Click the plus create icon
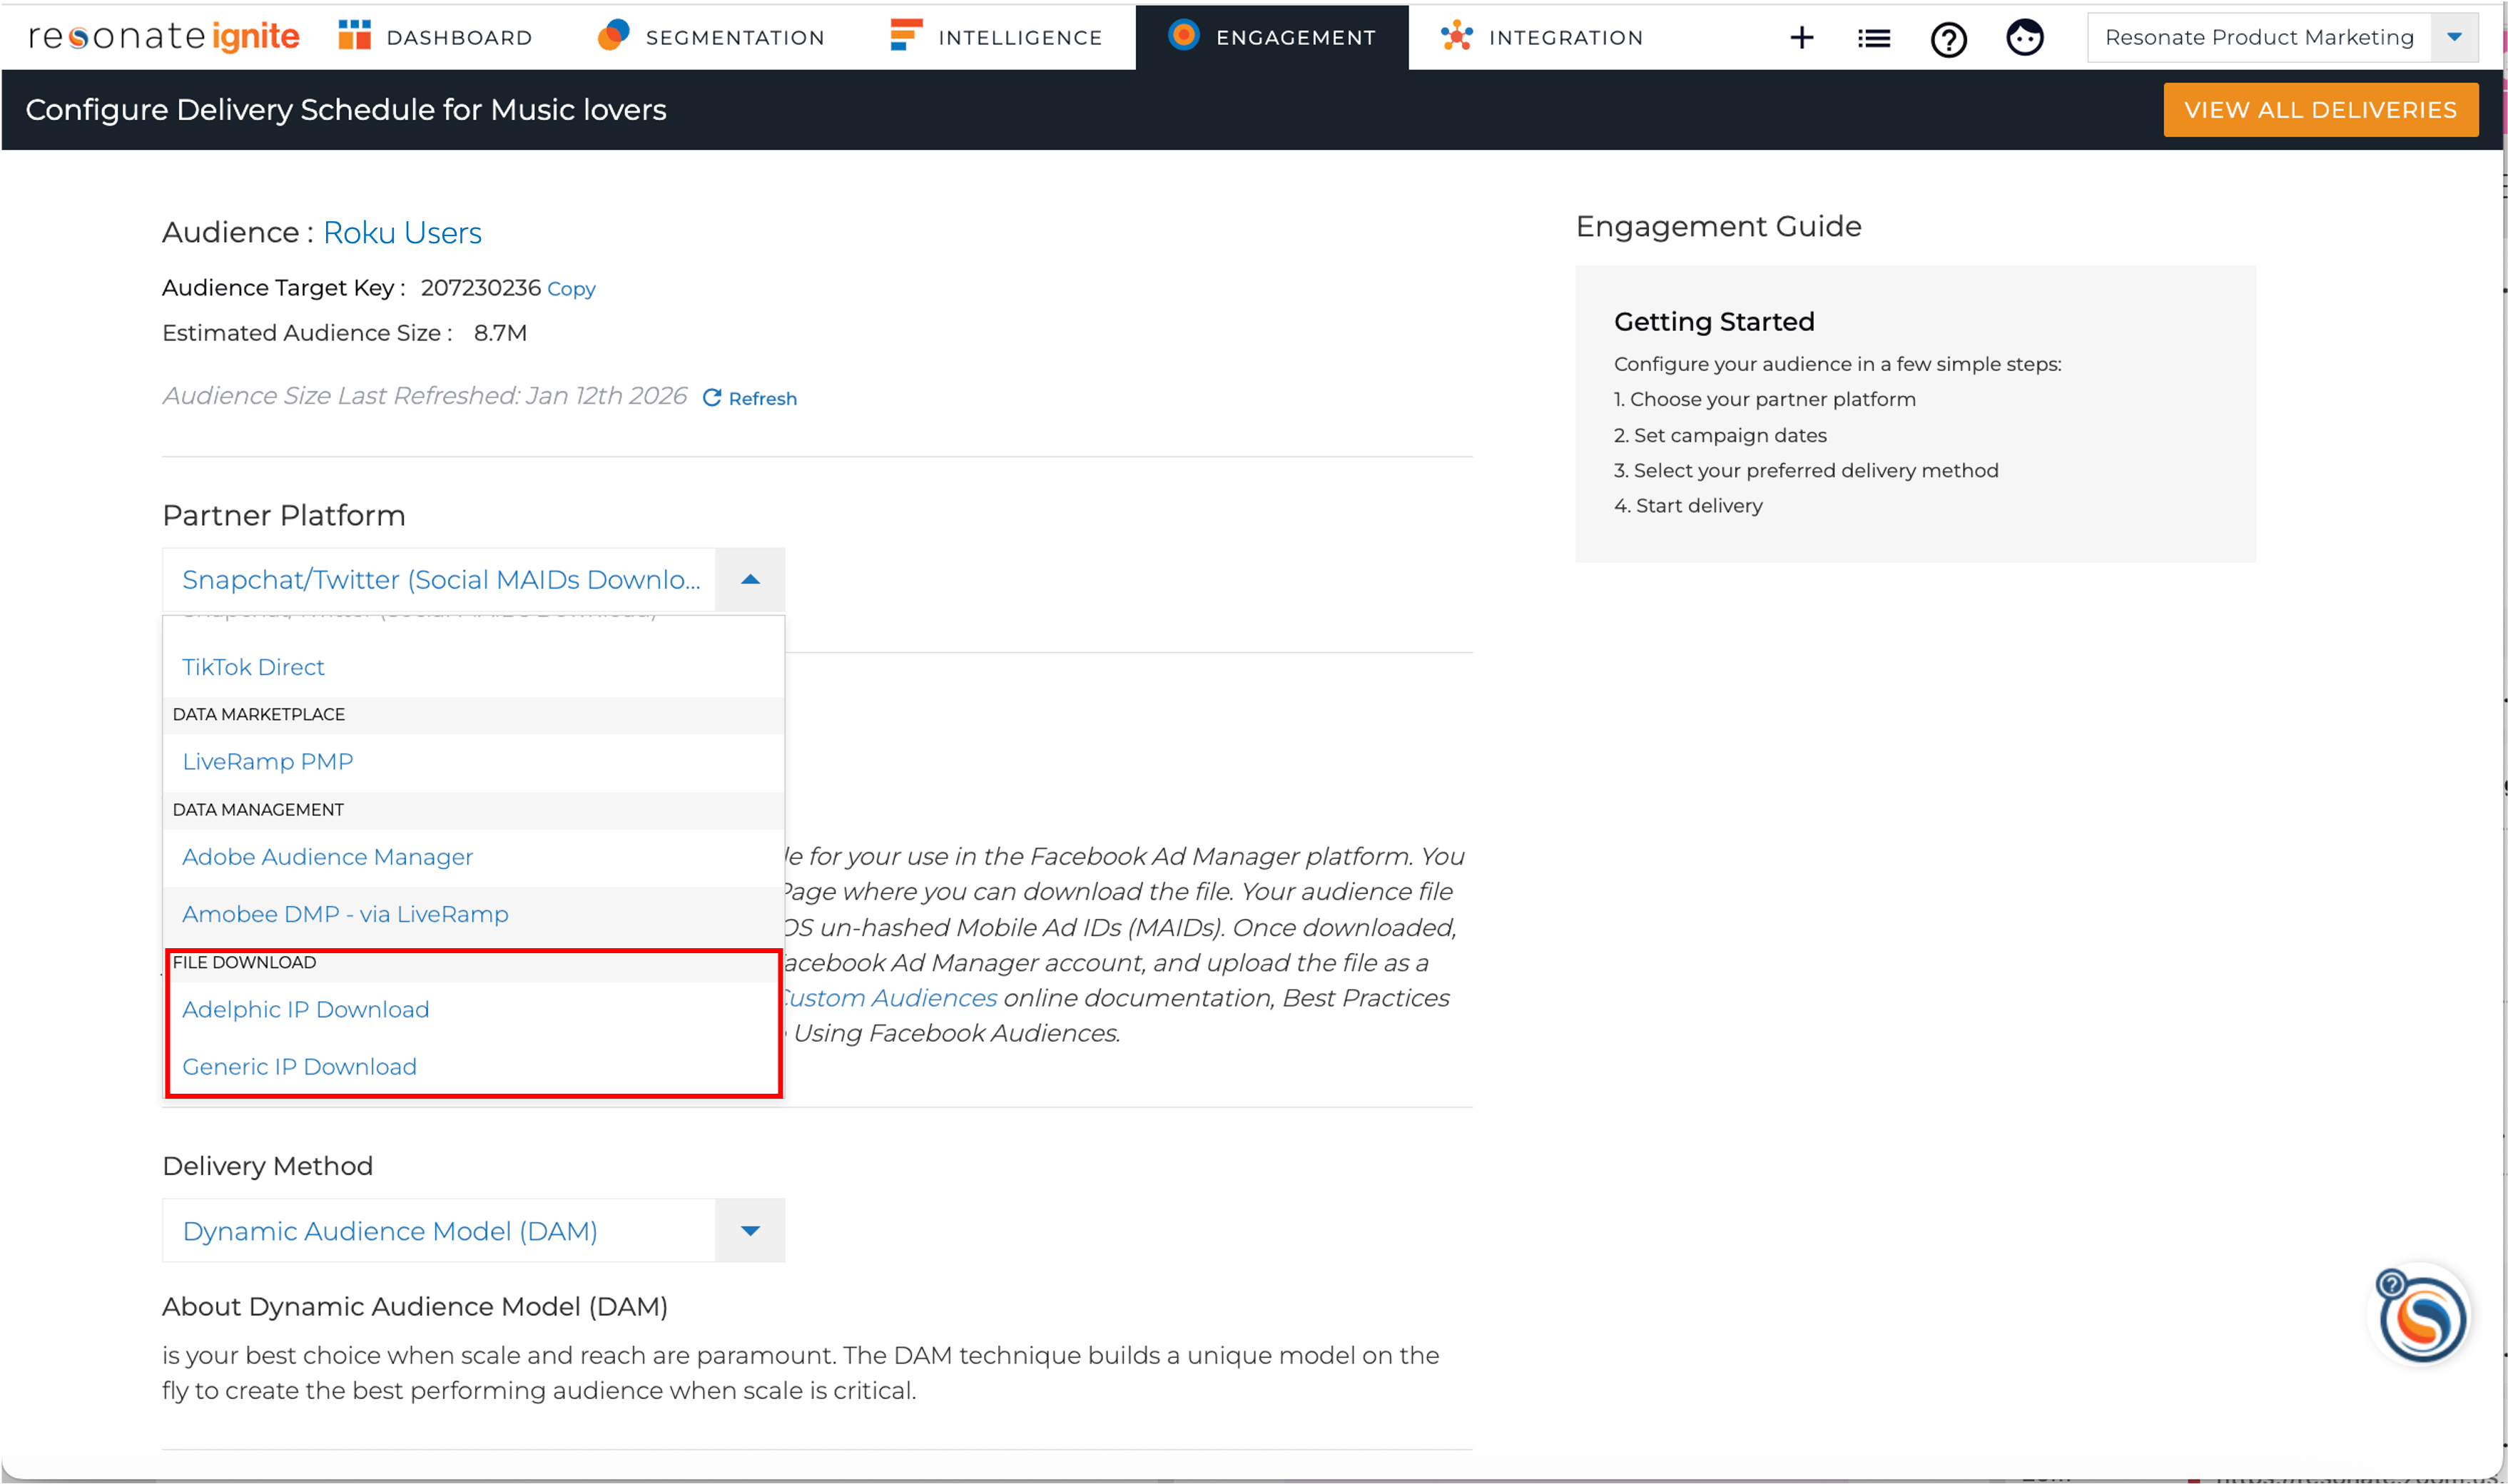Image resolution: width=2508 pixels, height=1484 pixels. (1802, 38)
